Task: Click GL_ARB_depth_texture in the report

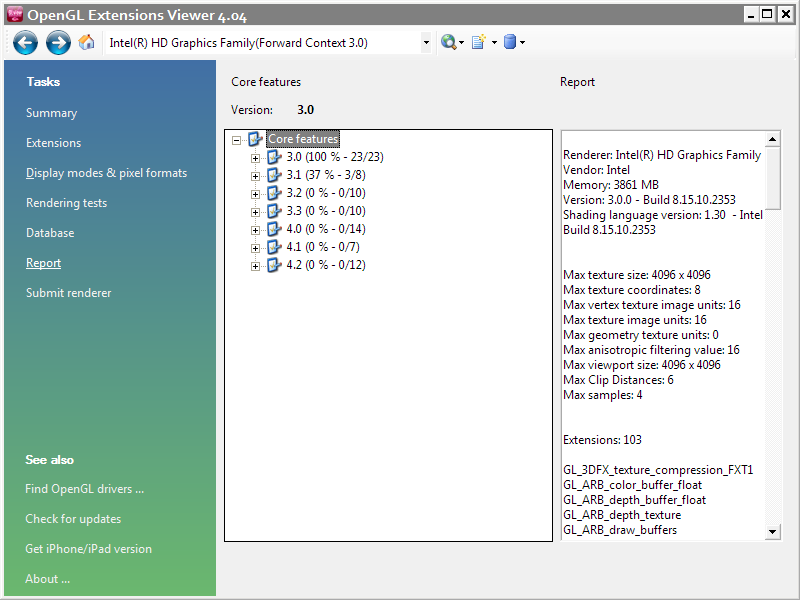Action: 622,515
